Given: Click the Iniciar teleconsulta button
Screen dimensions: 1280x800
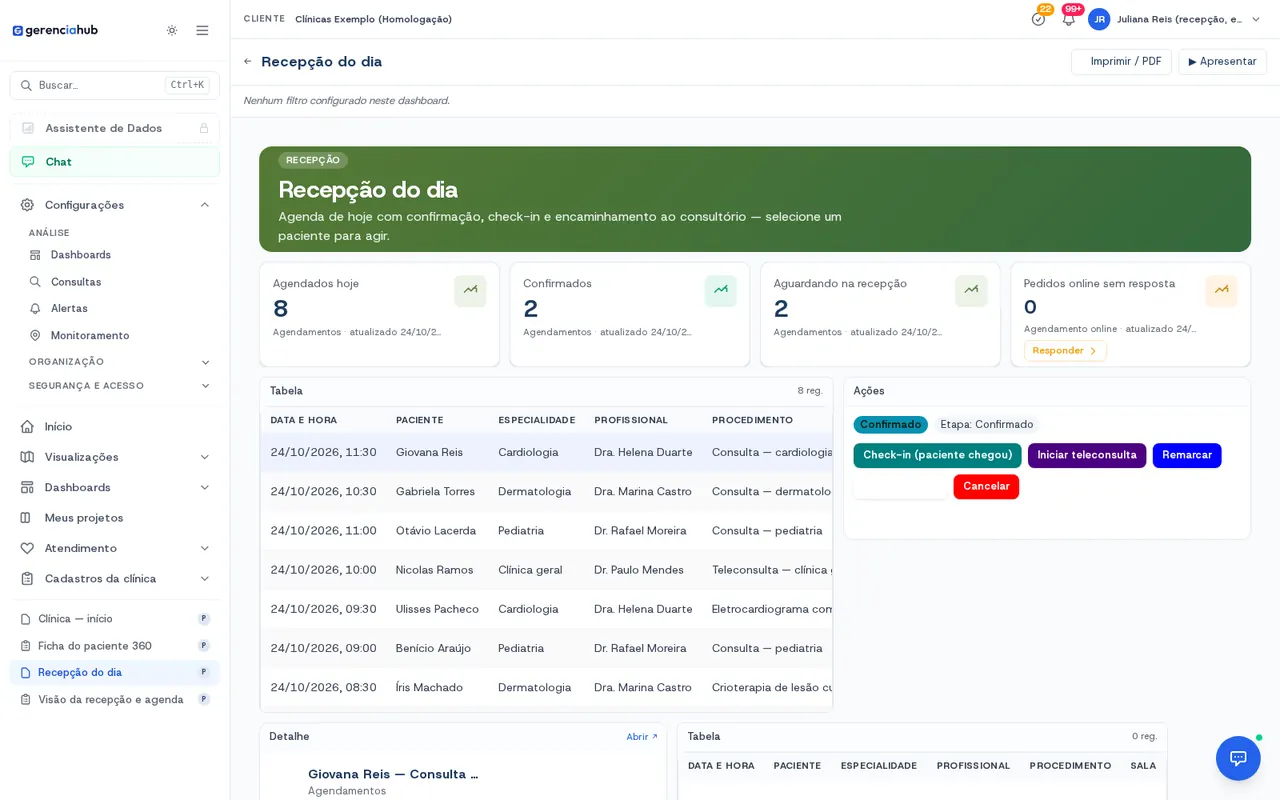Looking at the screenshot, I should (1087, 455).
